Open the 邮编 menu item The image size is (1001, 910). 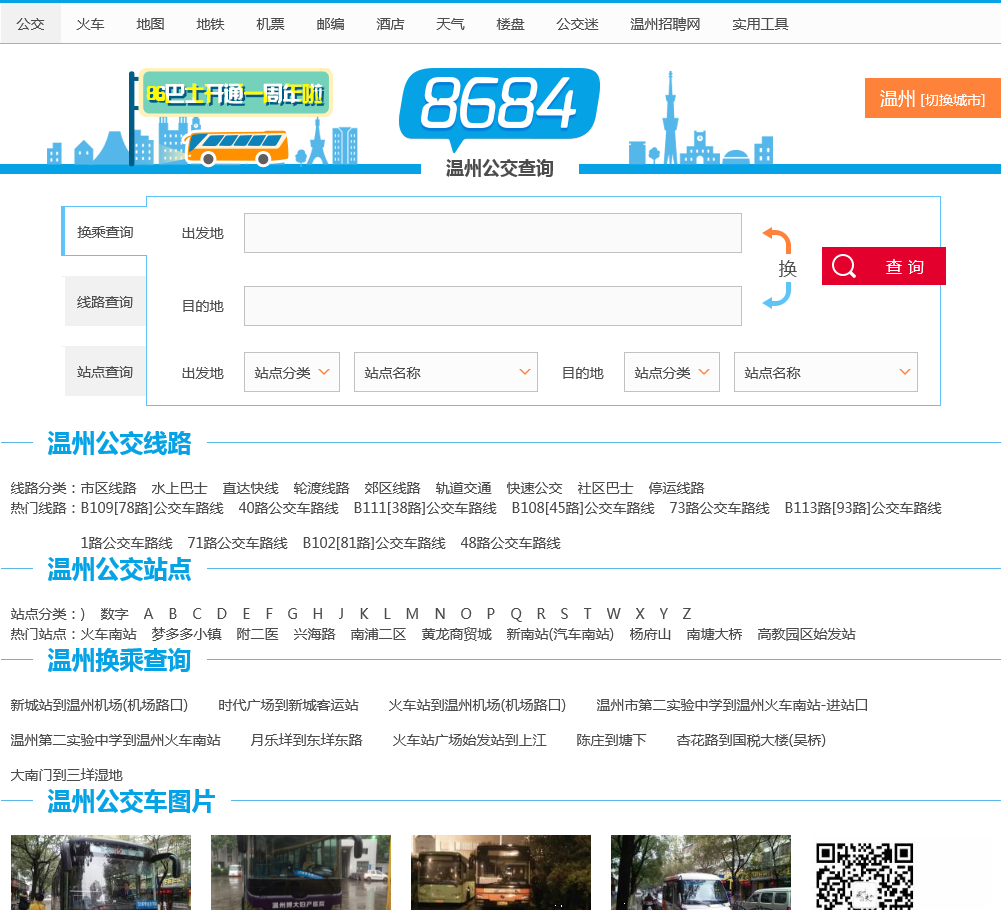tap(330, 24)
